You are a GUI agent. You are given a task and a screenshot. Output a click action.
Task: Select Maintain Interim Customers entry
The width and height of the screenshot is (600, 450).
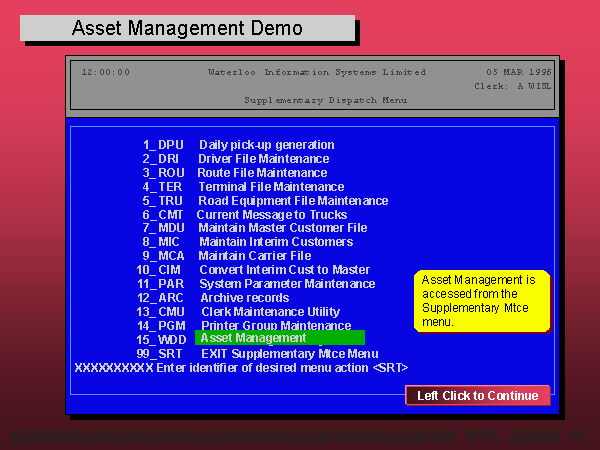click(x=275, y=242)
